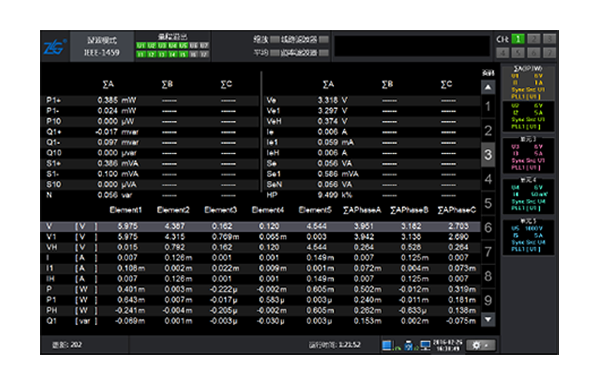The image size is (600, 385).
Task: Click the Element1 column header
Action: [126, 210]
